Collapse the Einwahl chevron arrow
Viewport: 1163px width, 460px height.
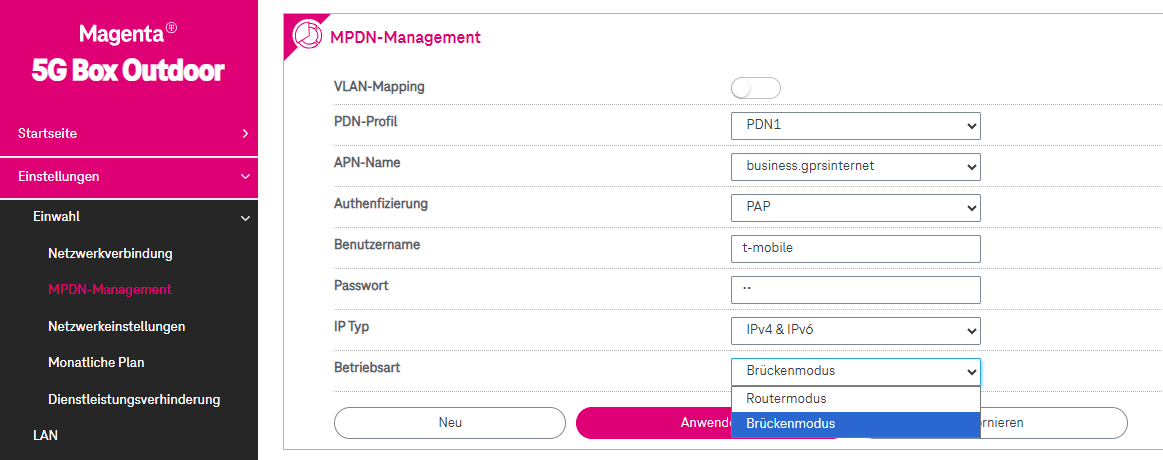pyautogui.click(x=246, y=218)
